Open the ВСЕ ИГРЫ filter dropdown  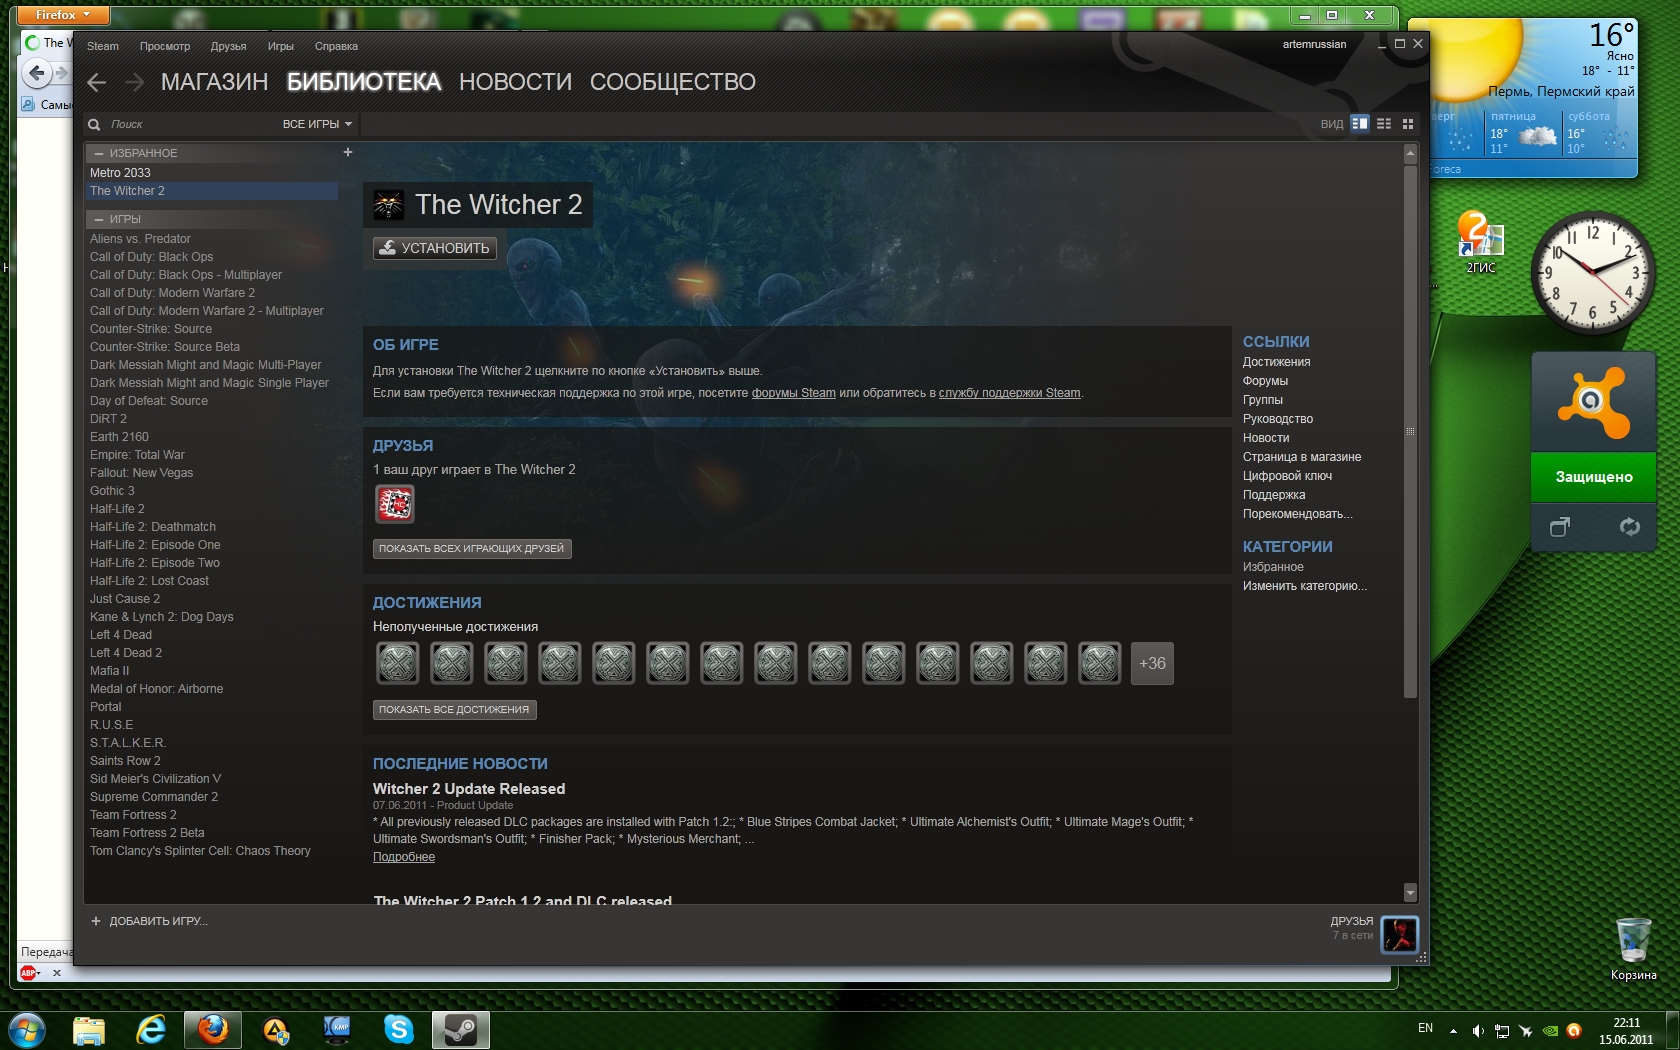pyautogui.click(x=317, y=124)
